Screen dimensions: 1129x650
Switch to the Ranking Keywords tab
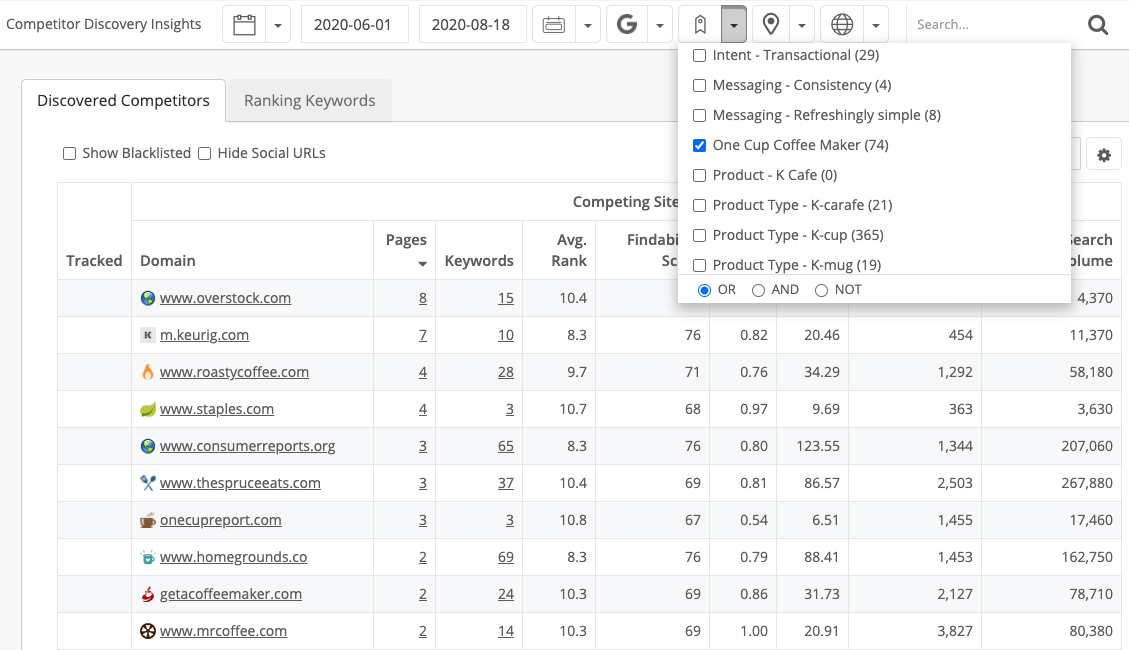309,101
